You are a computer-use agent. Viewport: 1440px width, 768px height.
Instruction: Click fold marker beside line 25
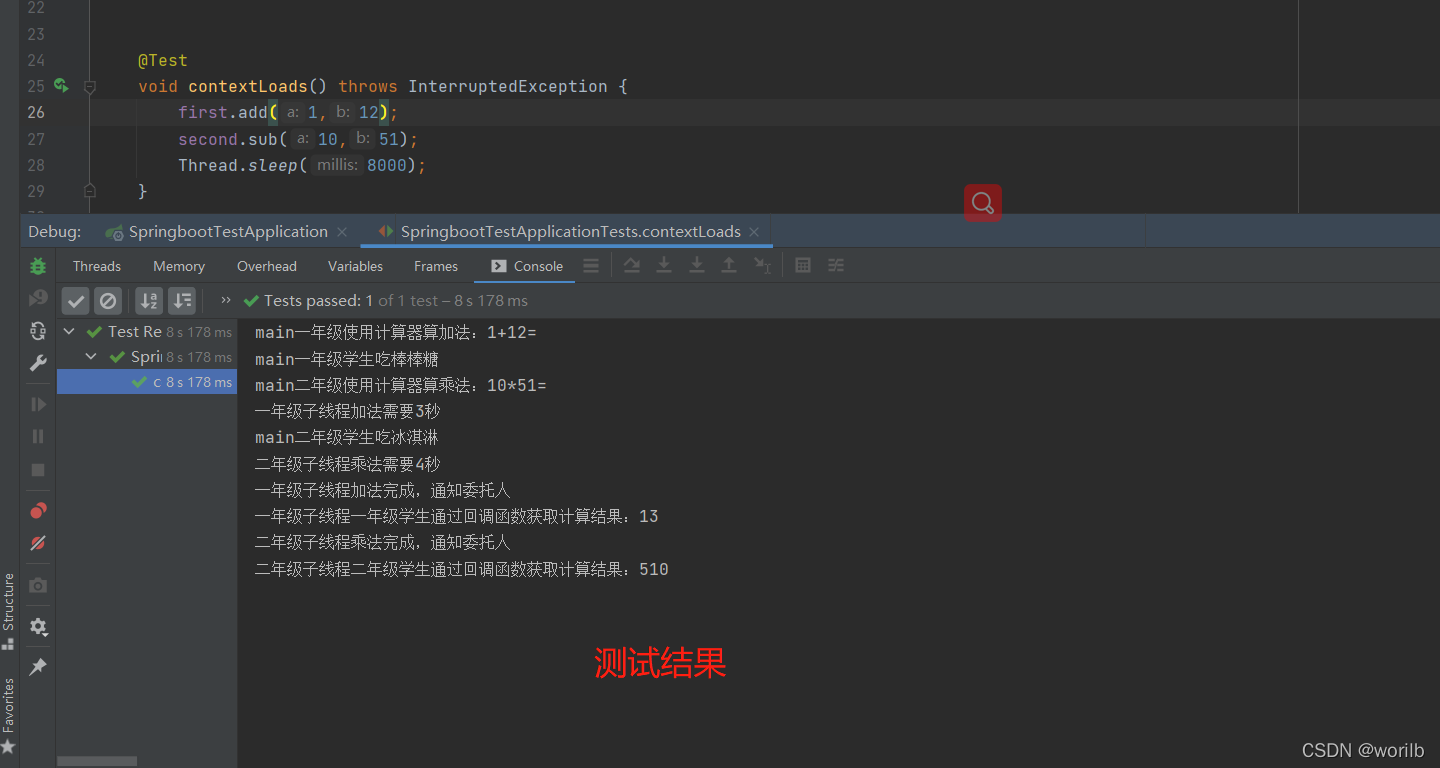[90, 87]
